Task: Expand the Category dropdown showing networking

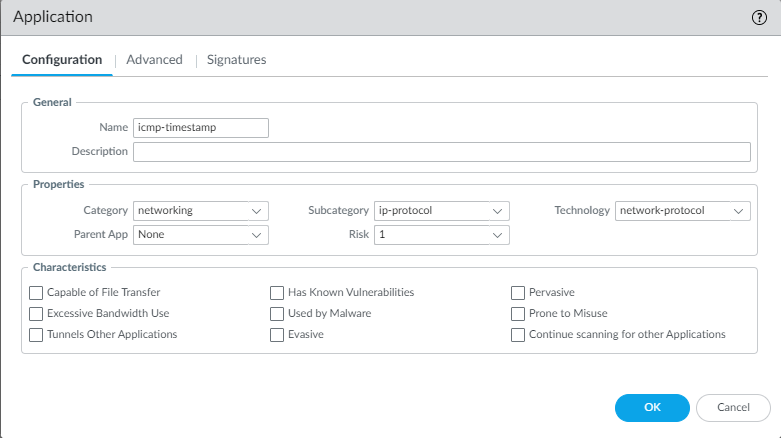Action: [201, 211]
